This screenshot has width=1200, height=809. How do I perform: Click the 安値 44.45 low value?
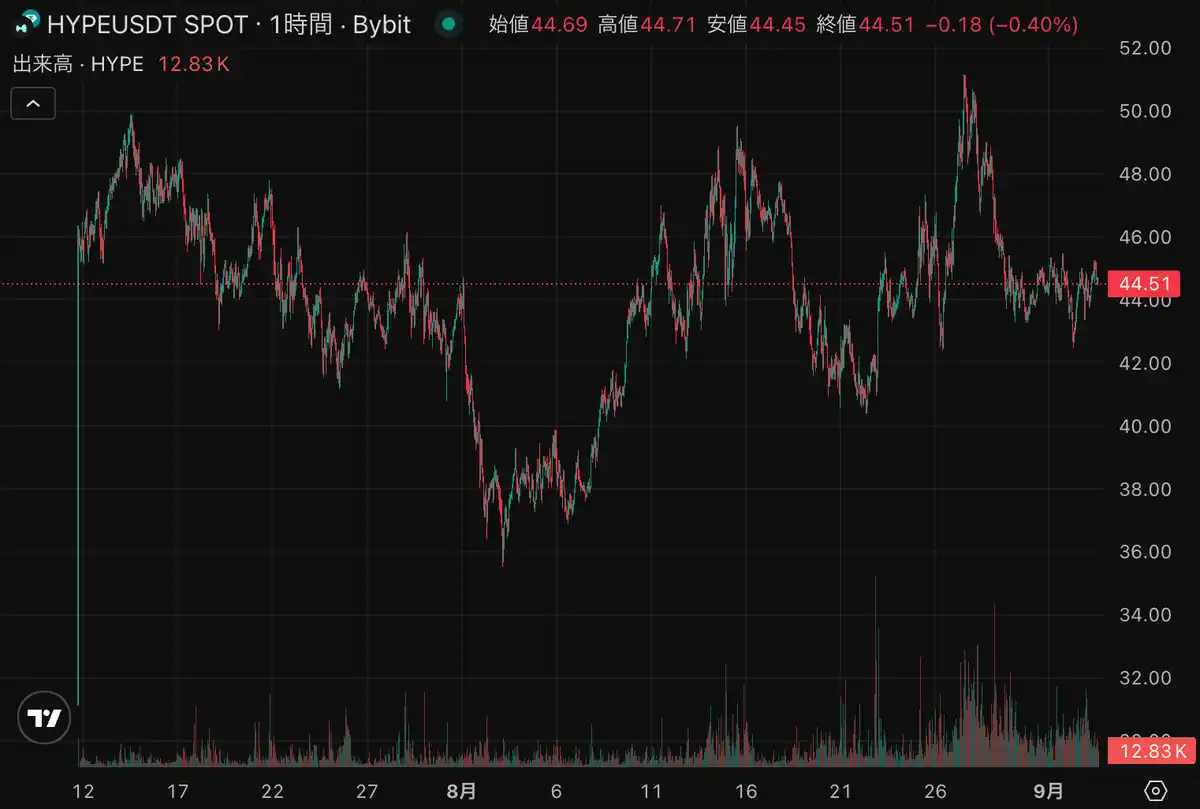click(x=757, y=24)
